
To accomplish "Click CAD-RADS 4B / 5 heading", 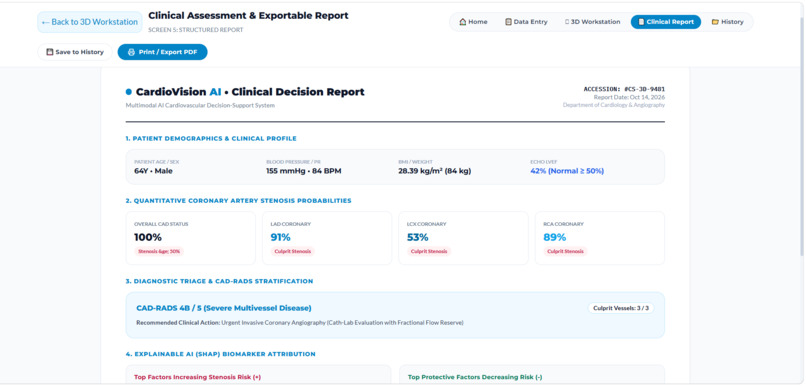I will (224, 308).
